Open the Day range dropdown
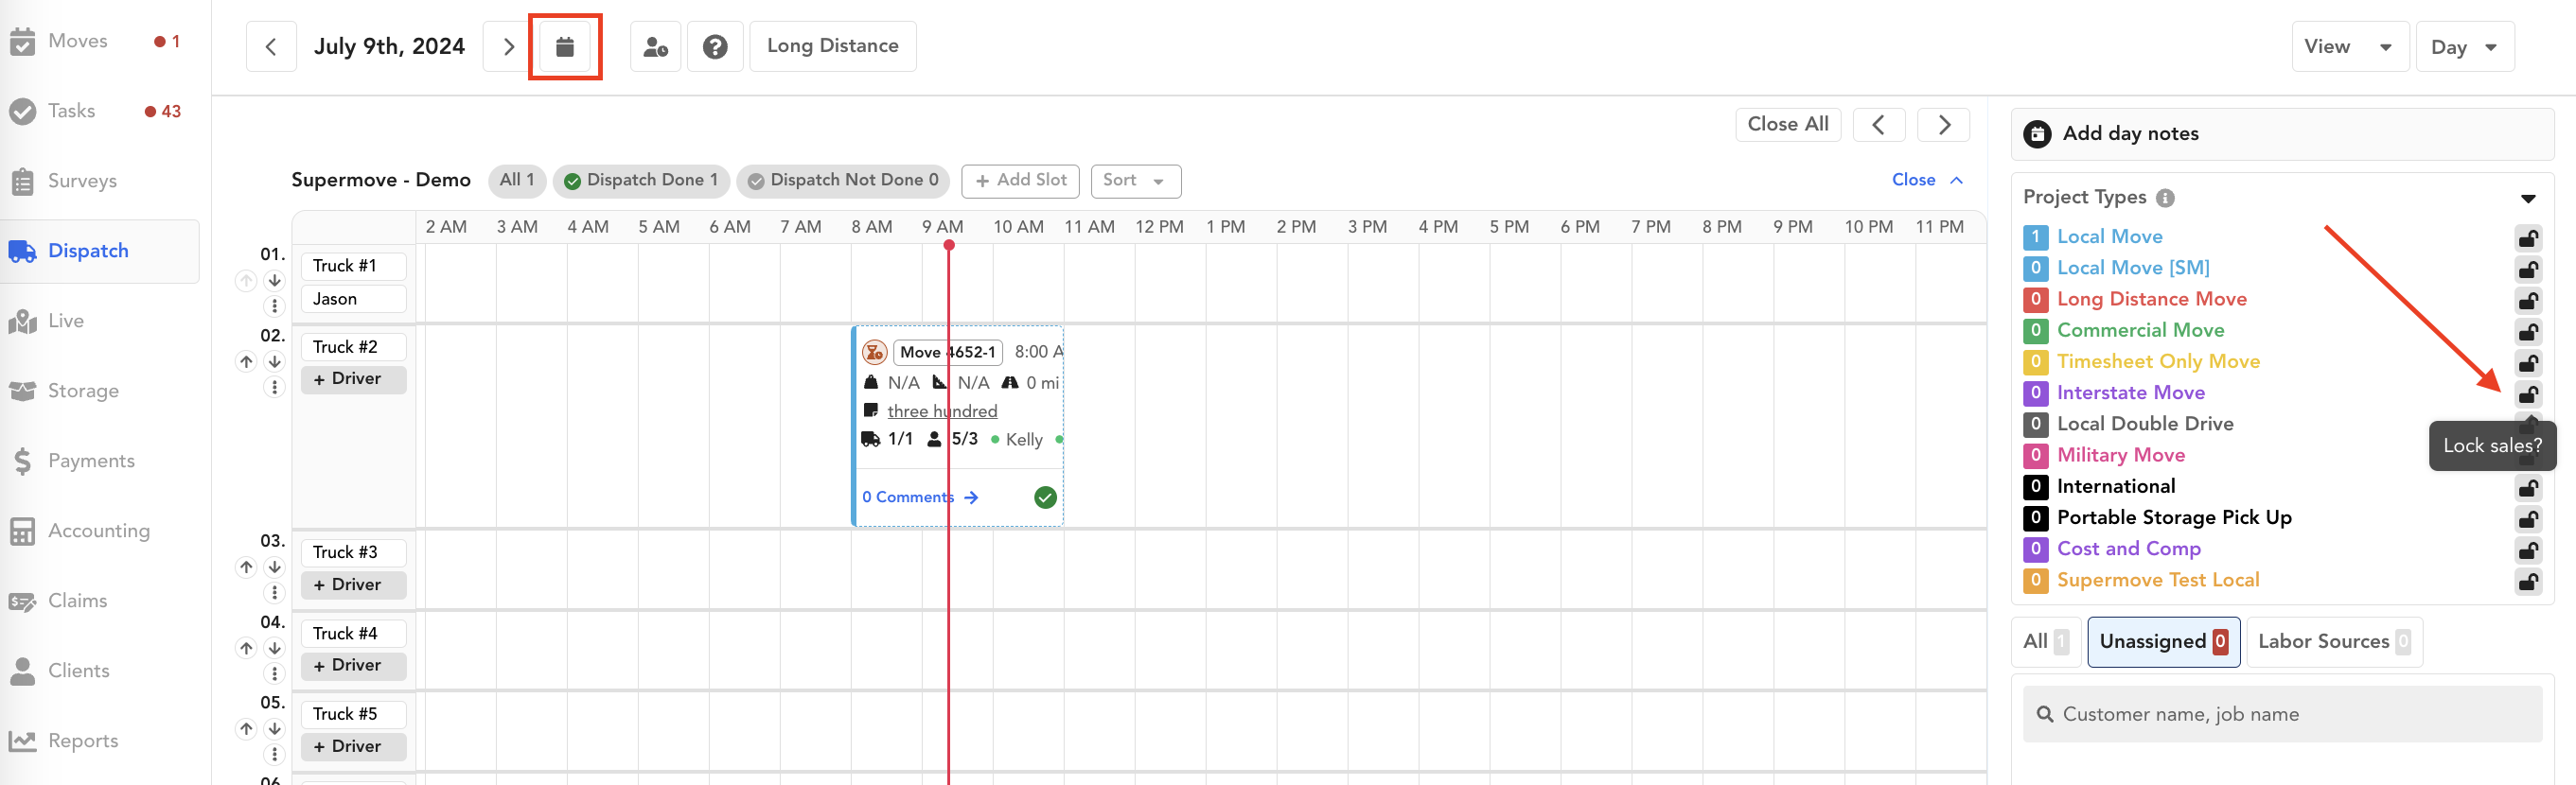The height and width of the screenshot is (785, 2576). click(2465, 47)
